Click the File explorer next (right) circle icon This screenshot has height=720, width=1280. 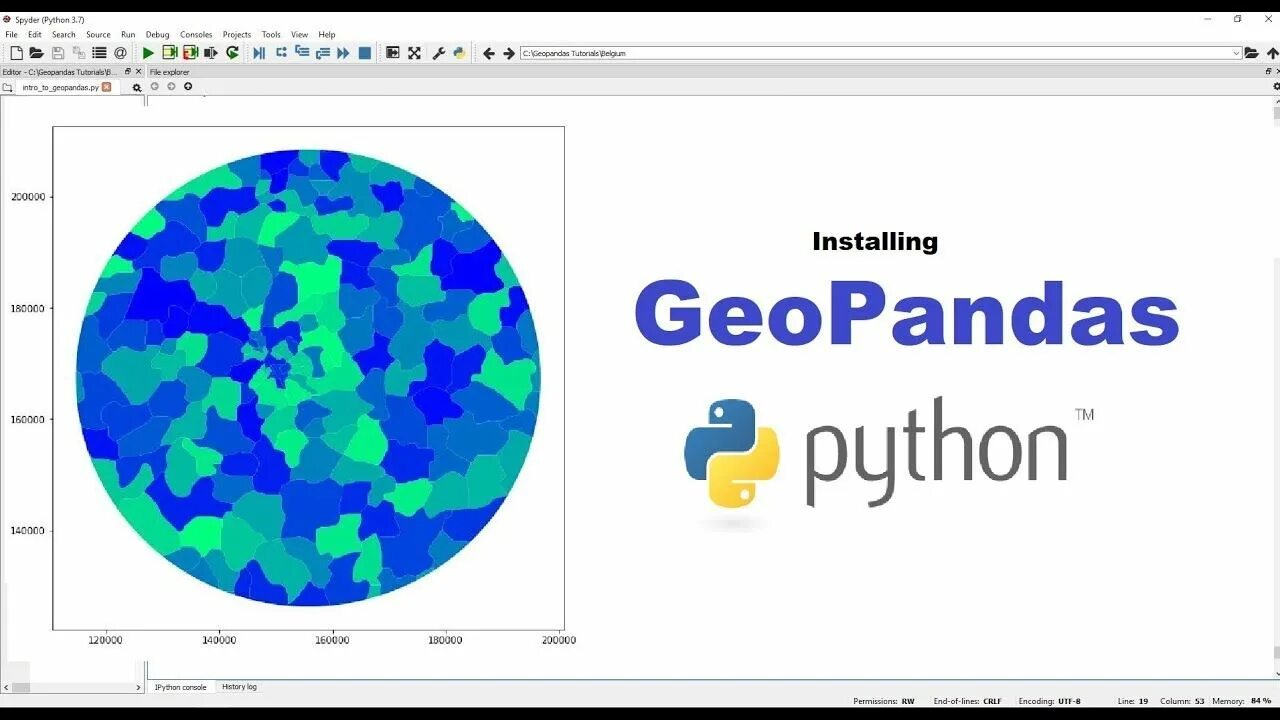[x=171, y=86]
